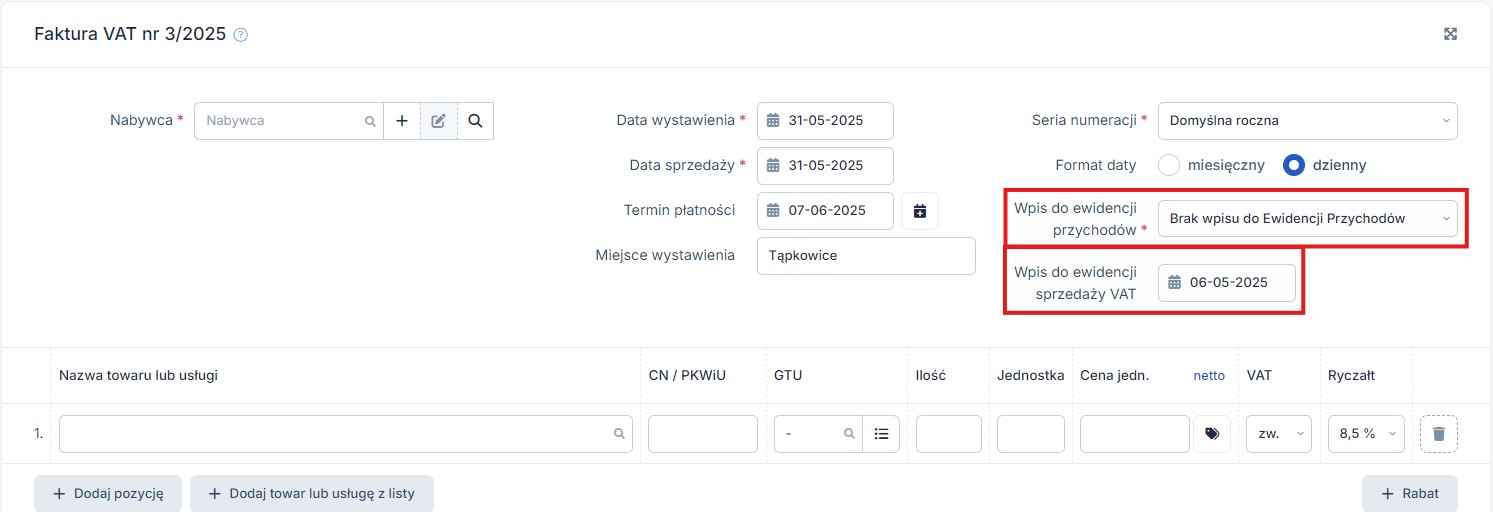Edit buyer details with pencil icon
This screenshot has height=512, width=1493.
click(438, 121)
